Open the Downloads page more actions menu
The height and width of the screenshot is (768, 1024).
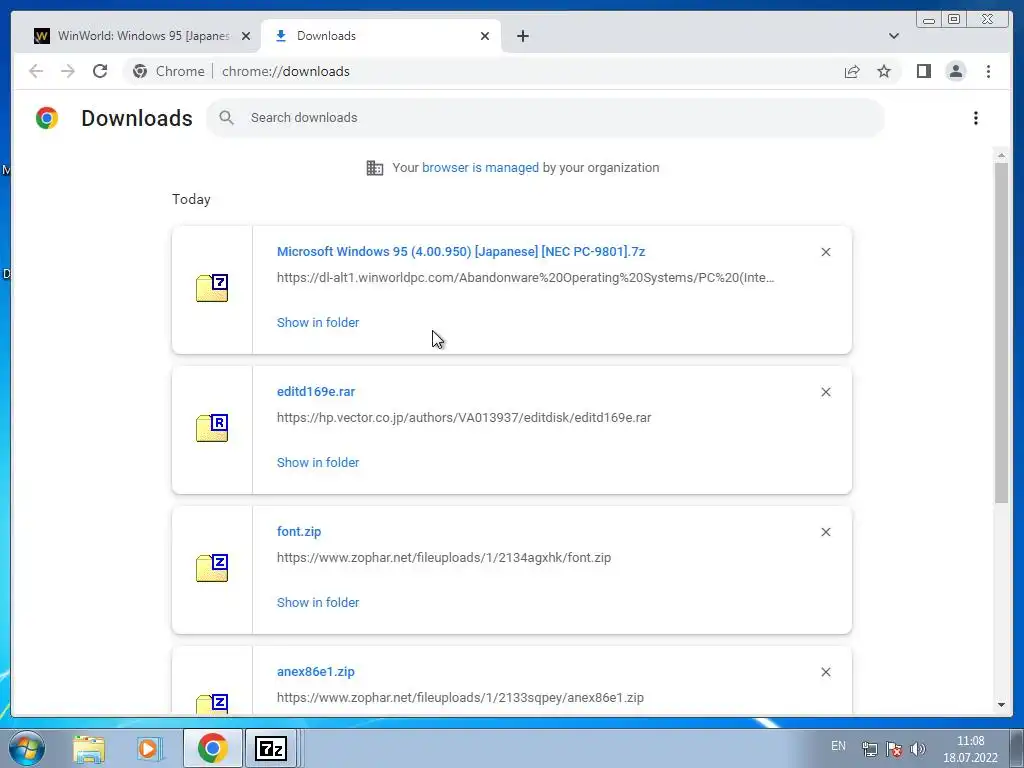pyautogui.click(x=976, y=118)
